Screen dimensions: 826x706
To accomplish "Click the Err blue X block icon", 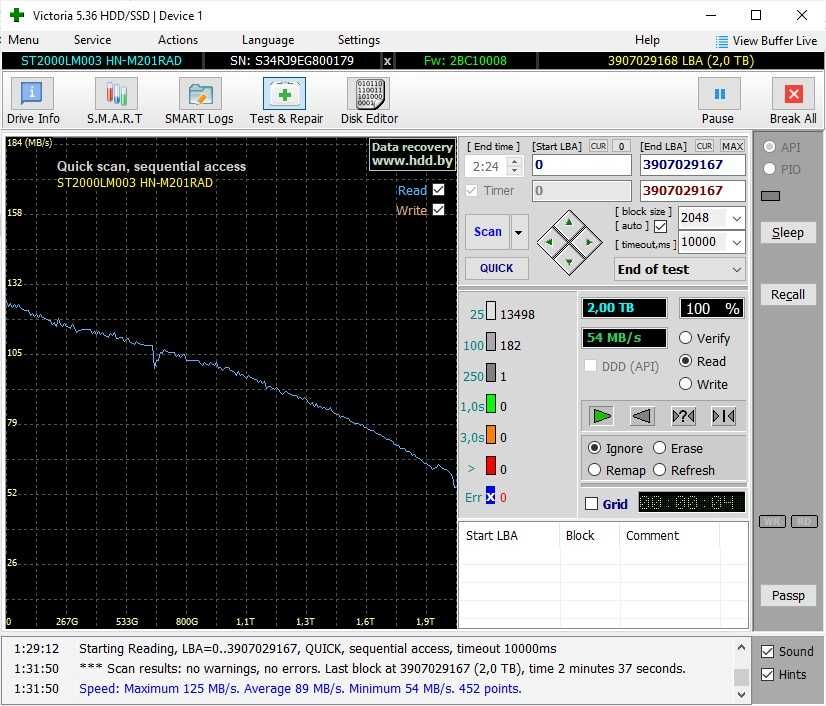I will 490,496.
